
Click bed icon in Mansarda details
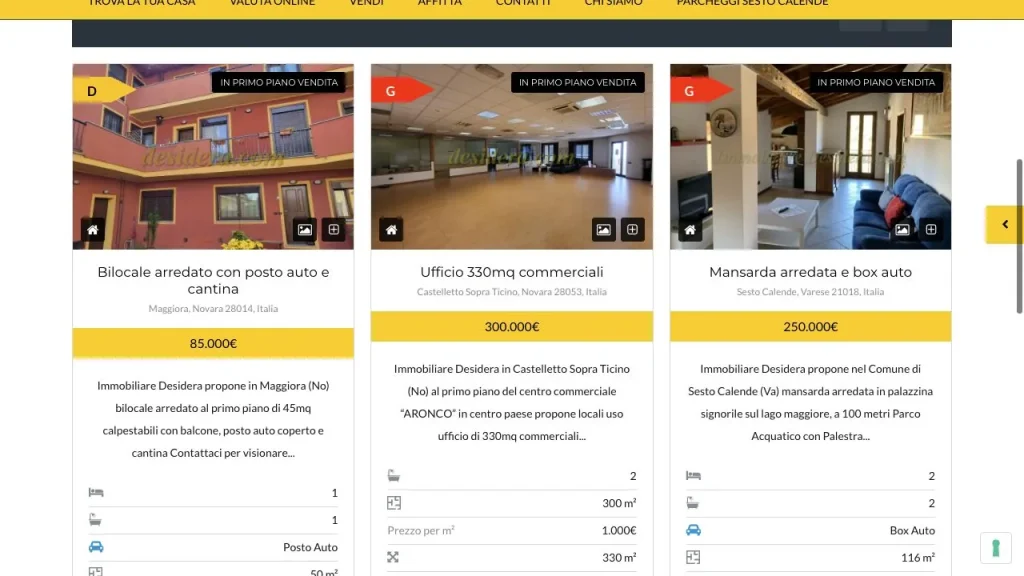694,475
